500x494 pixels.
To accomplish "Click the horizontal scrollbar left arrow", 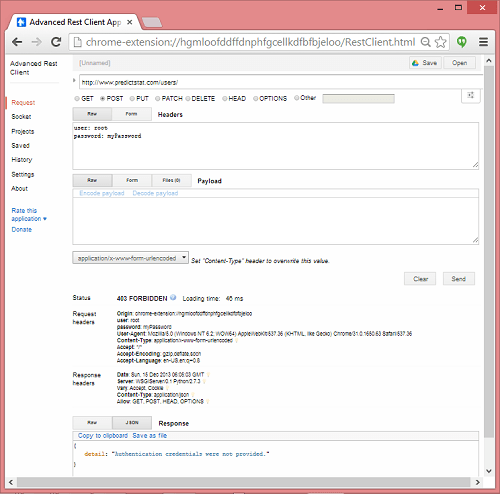I will pos(11,482).
